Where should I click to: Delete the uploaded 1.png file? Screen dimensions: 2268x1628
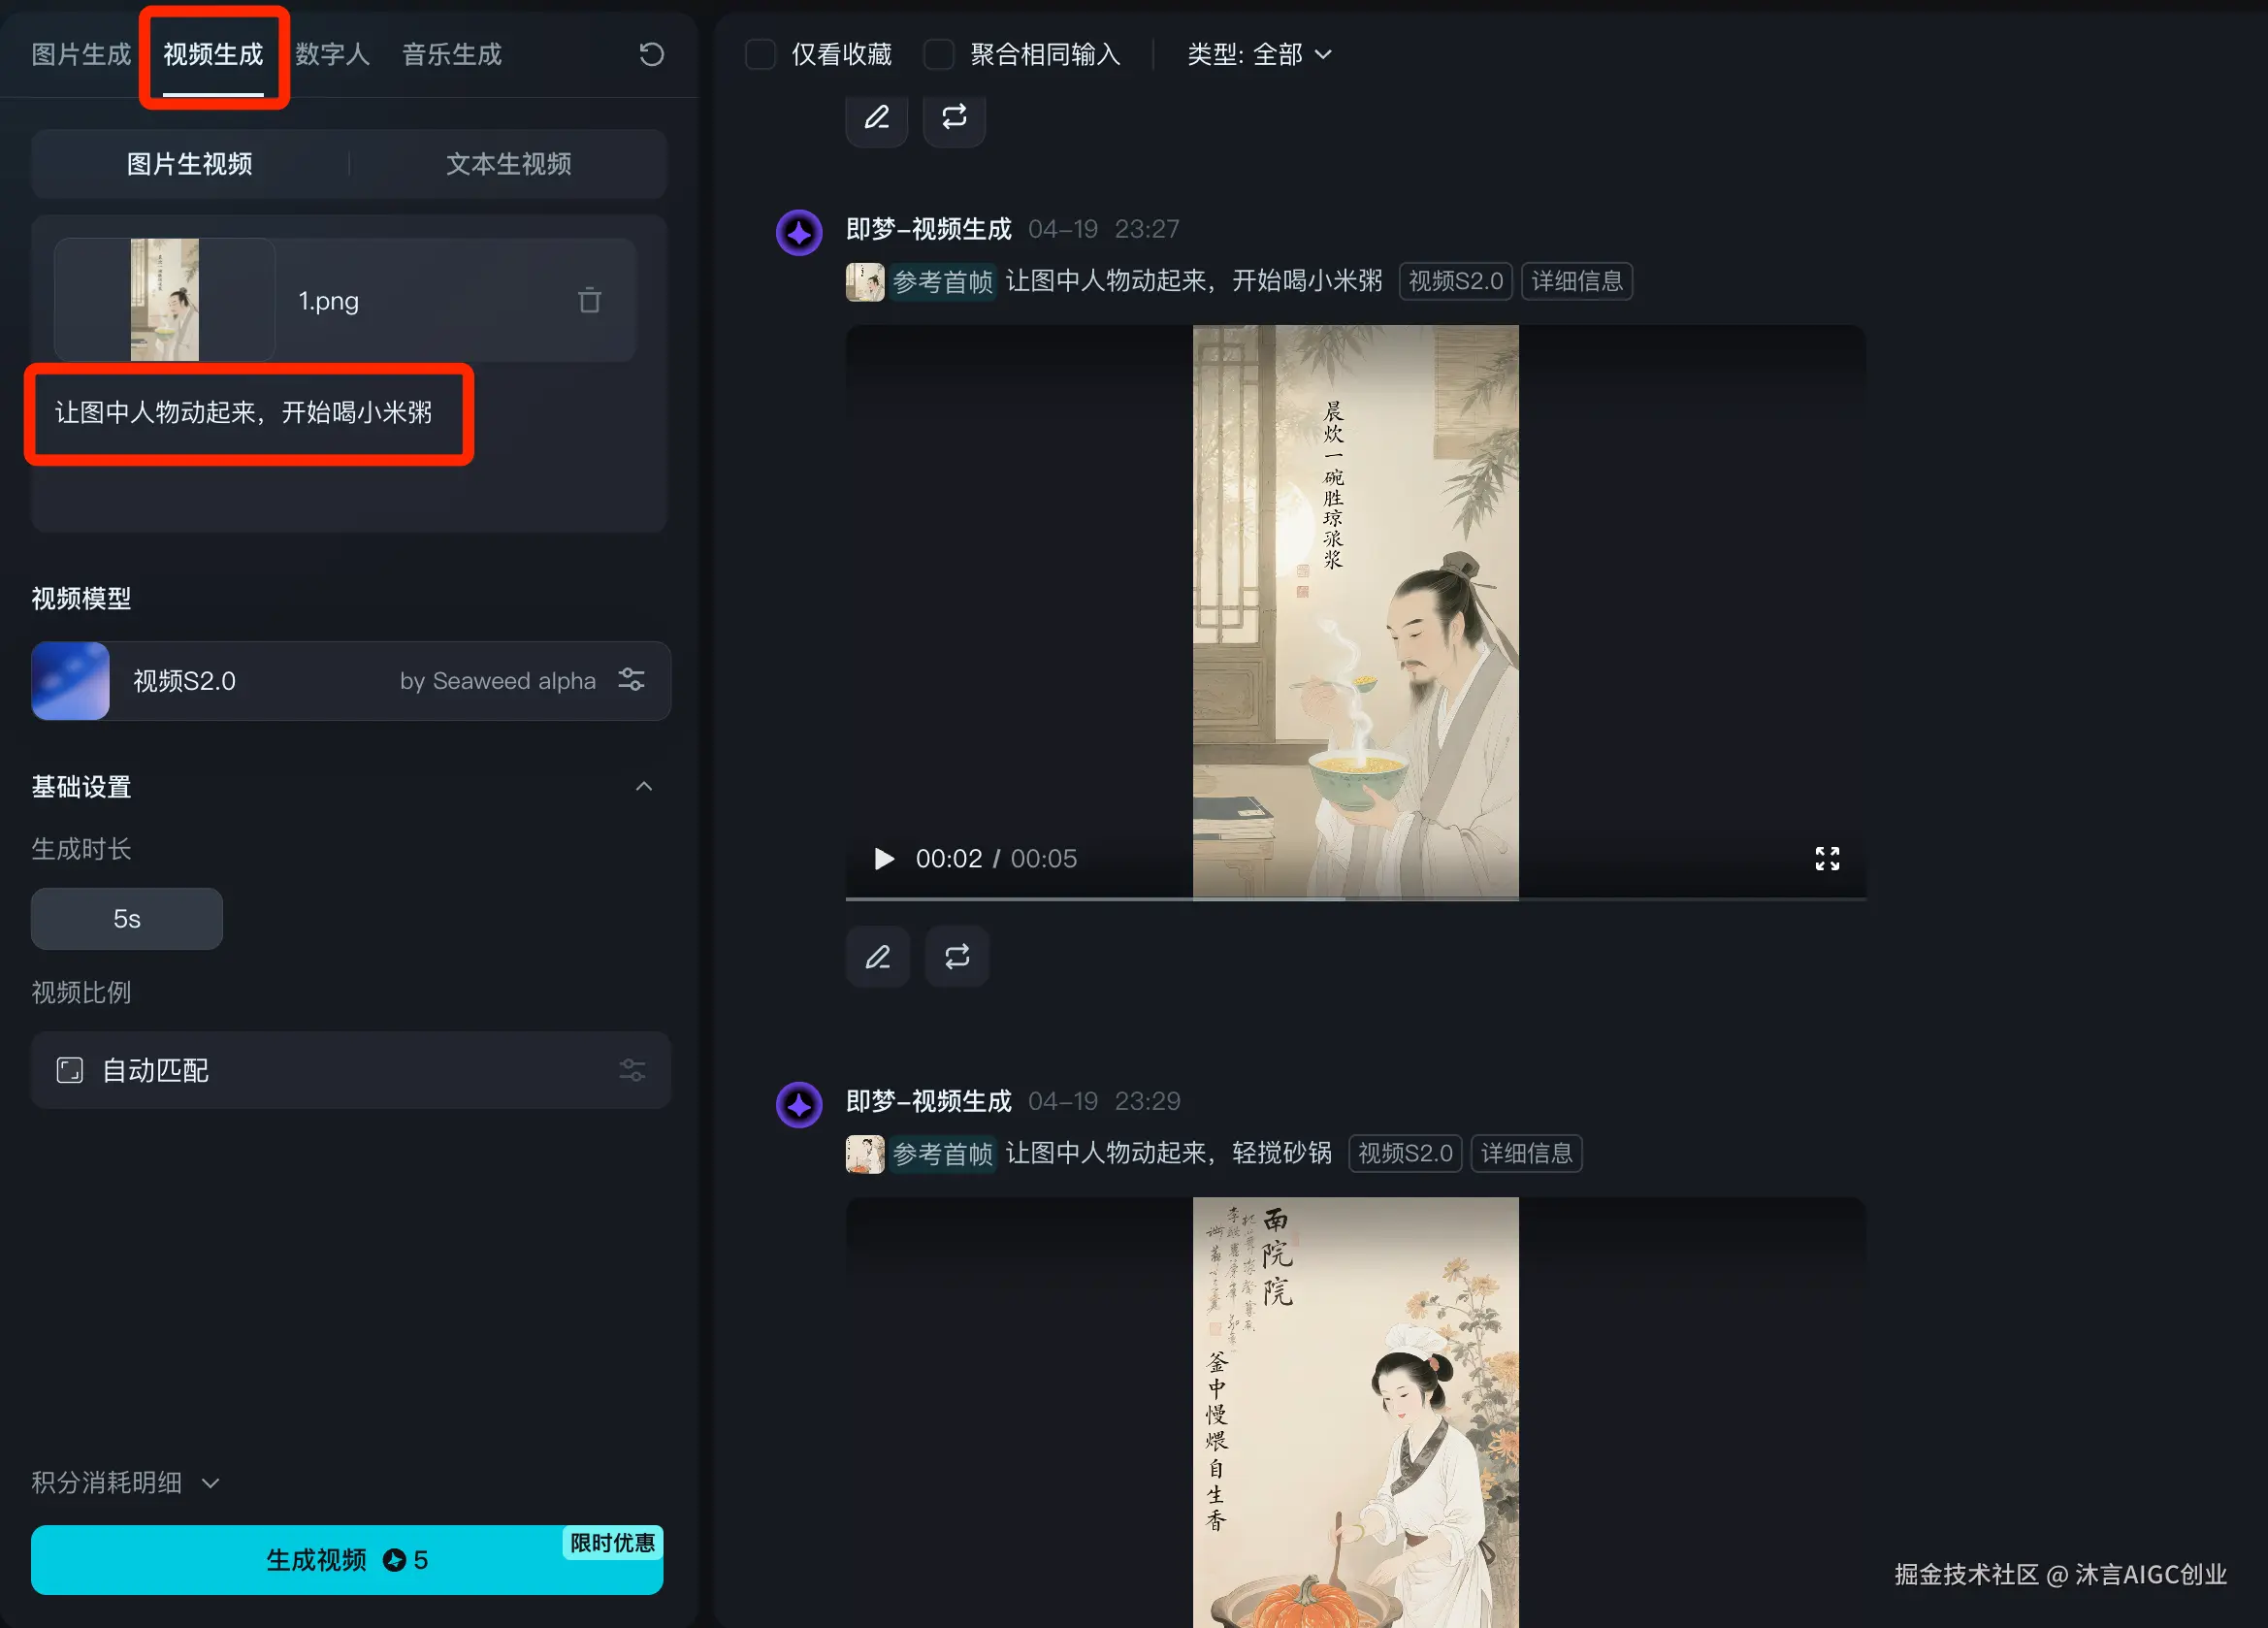pyautogui.click(x=589, y=300)
